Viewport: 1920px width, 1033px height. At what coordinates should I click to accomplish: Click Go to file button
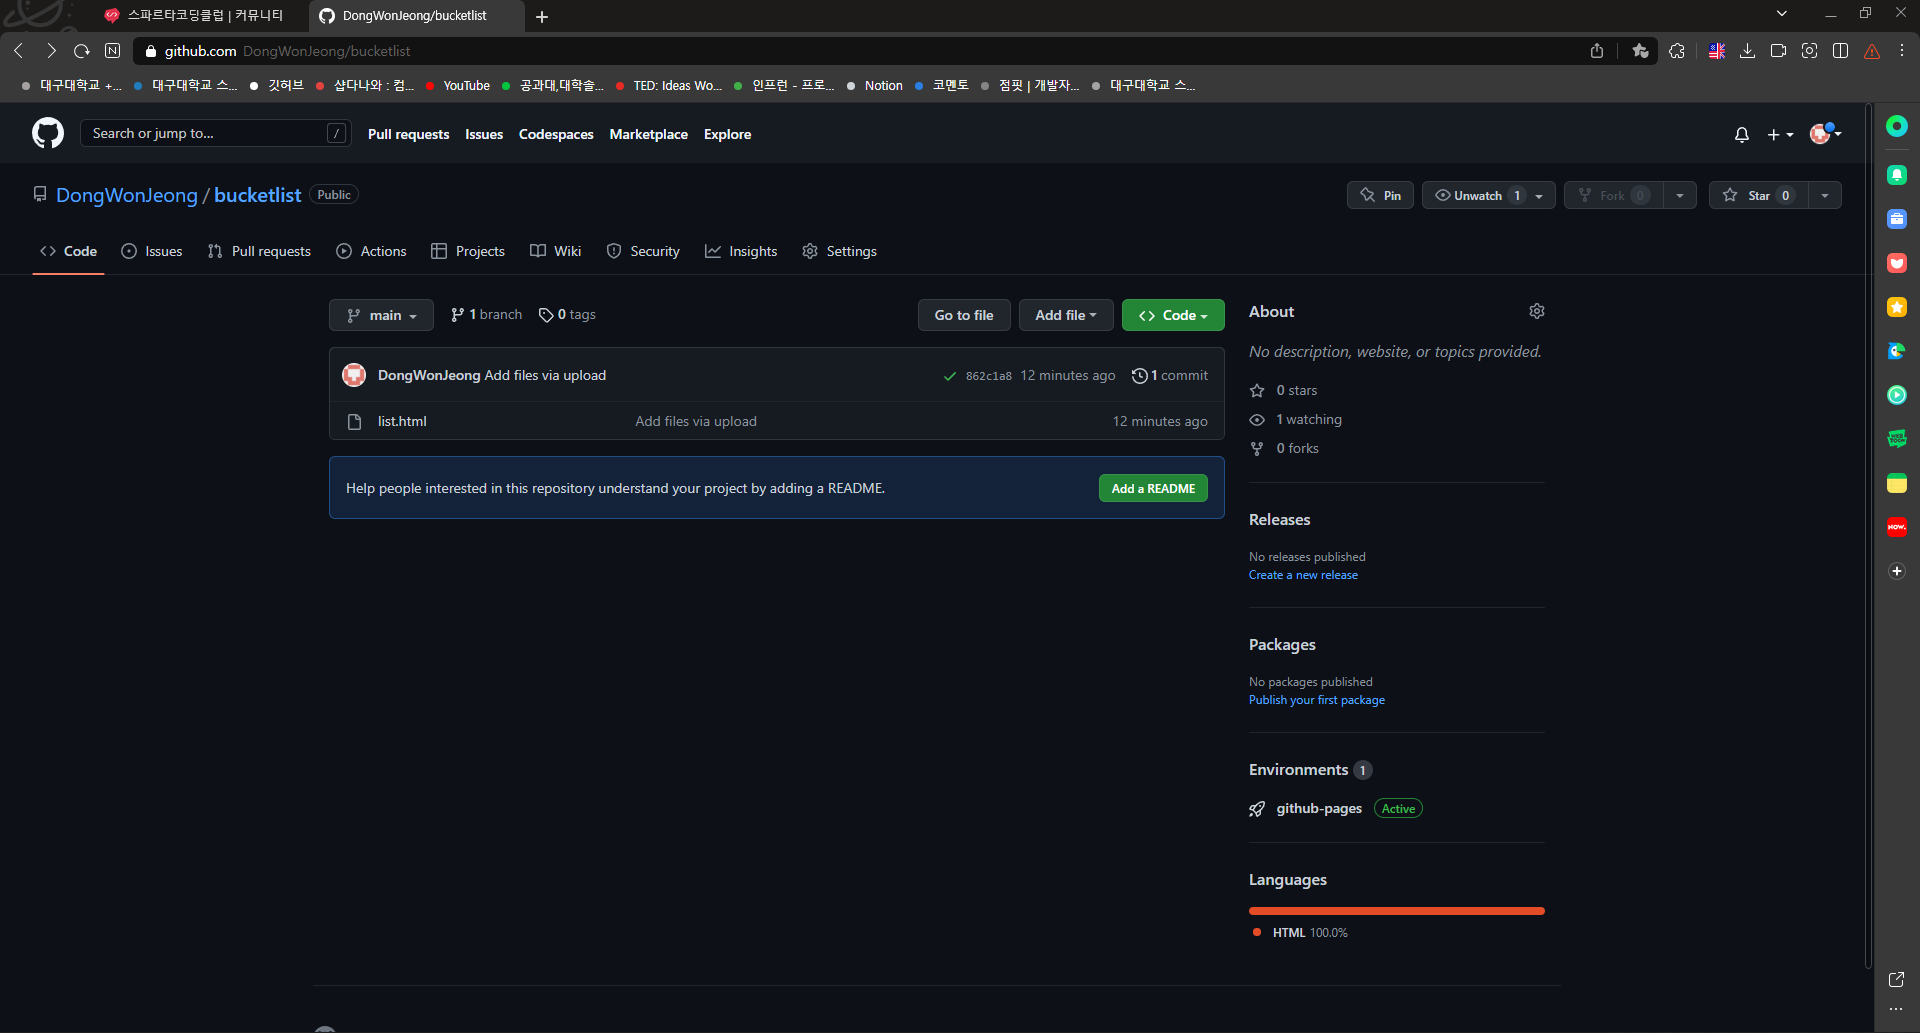click(x=964, y=315)
